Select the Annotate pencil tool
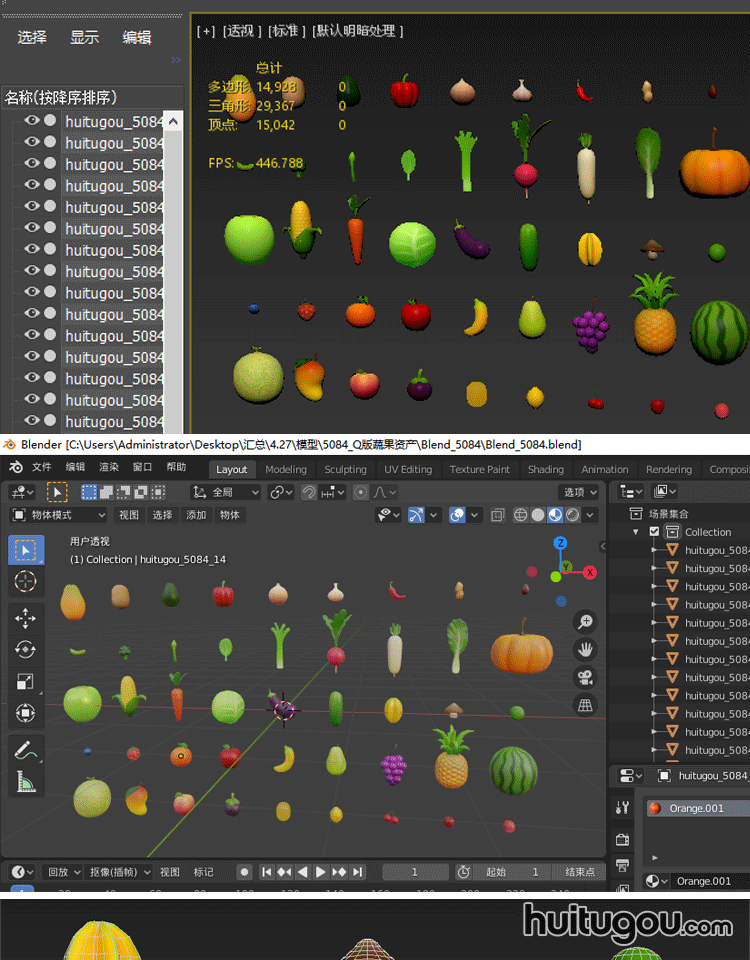 26,749
